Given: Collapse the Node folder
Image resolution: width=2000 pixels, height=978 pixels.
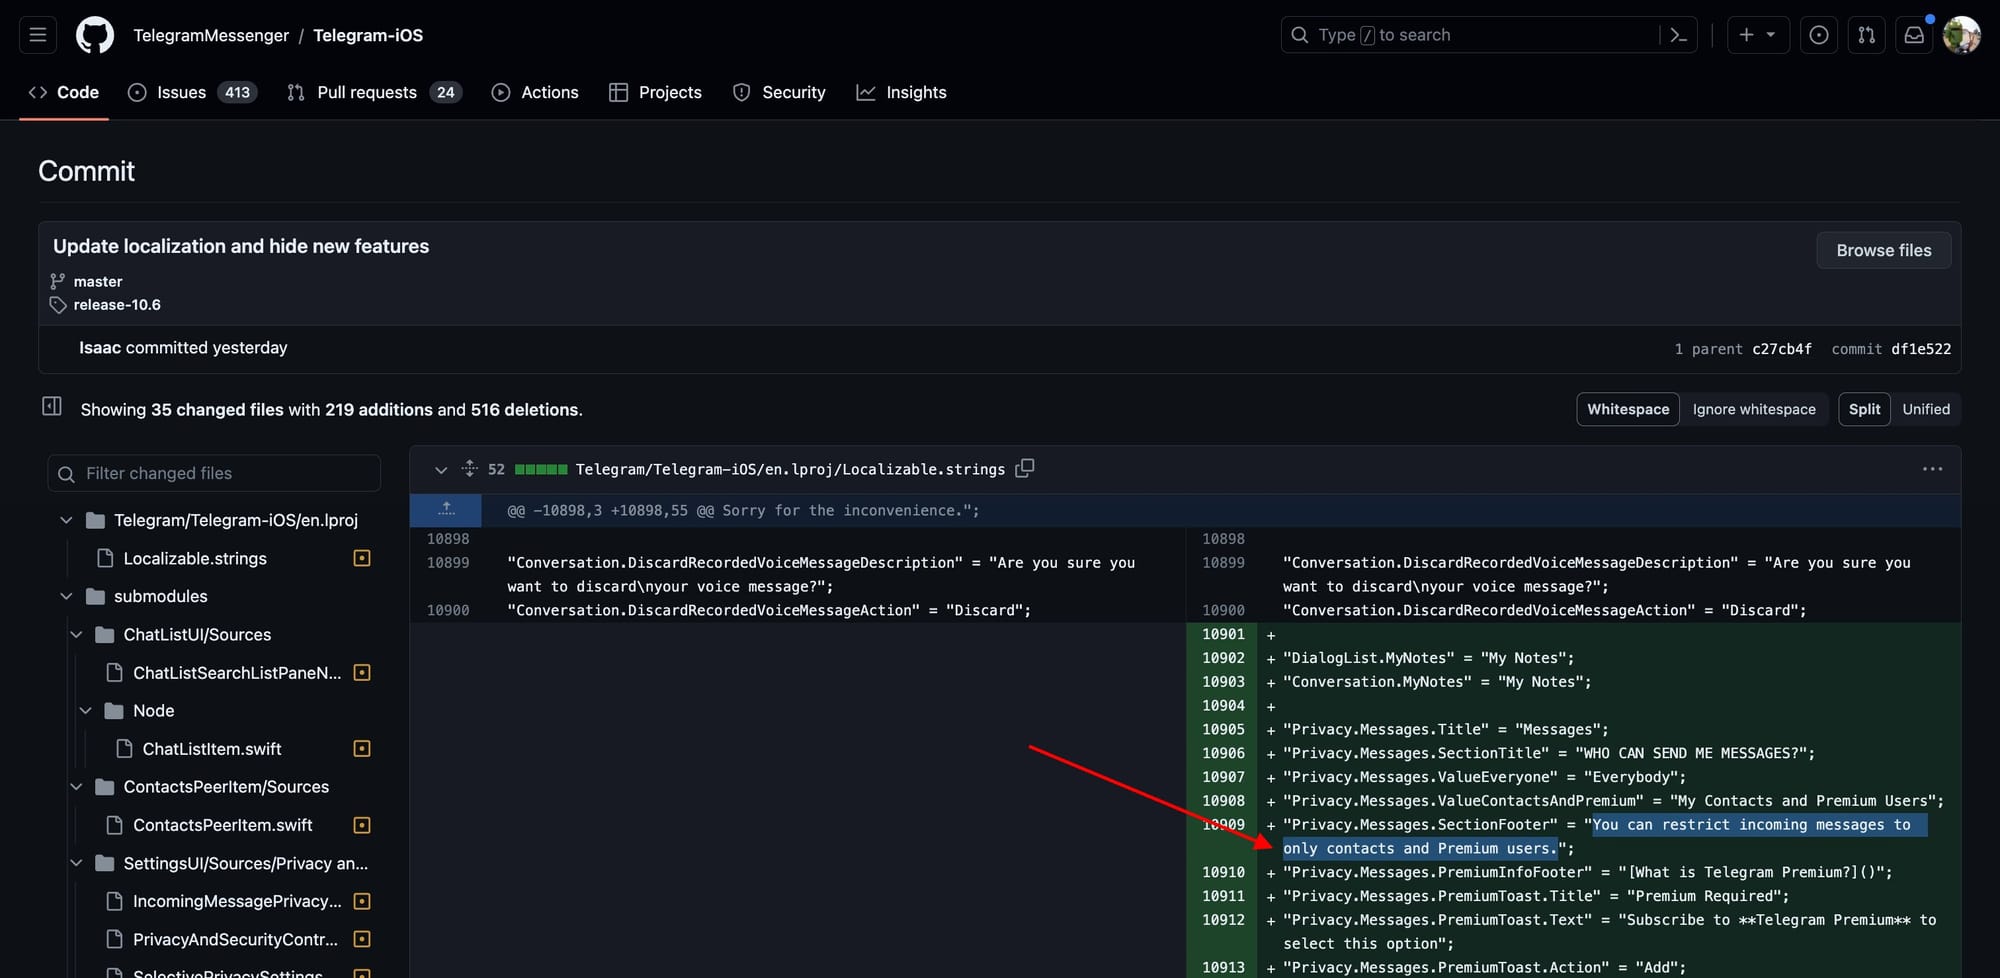Looking at the screenshot, I should [x=86, y=711].
